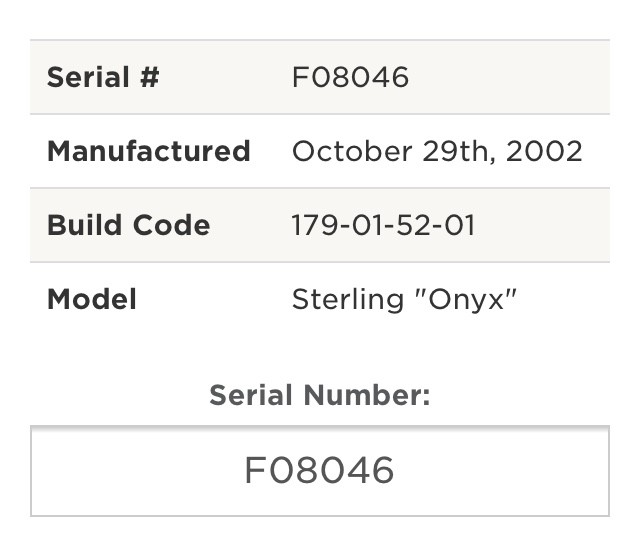Image resolution: width=635 pixels, height=534 pixels.
Task: Click the "Serial Number:" field label
Action: click(x=320, y=395)
